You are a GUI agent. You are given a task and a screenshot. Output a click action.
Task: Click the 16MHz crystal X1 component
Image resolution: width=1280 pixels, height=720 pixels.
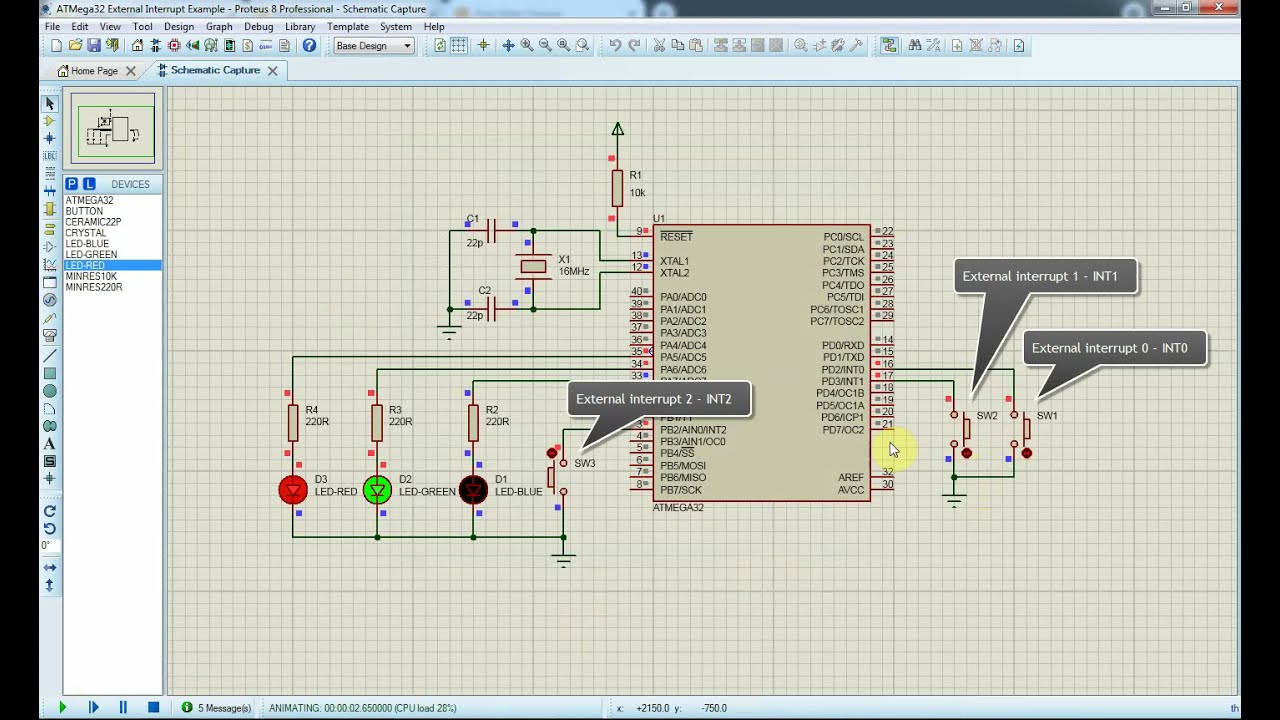[x=534, y=266]
